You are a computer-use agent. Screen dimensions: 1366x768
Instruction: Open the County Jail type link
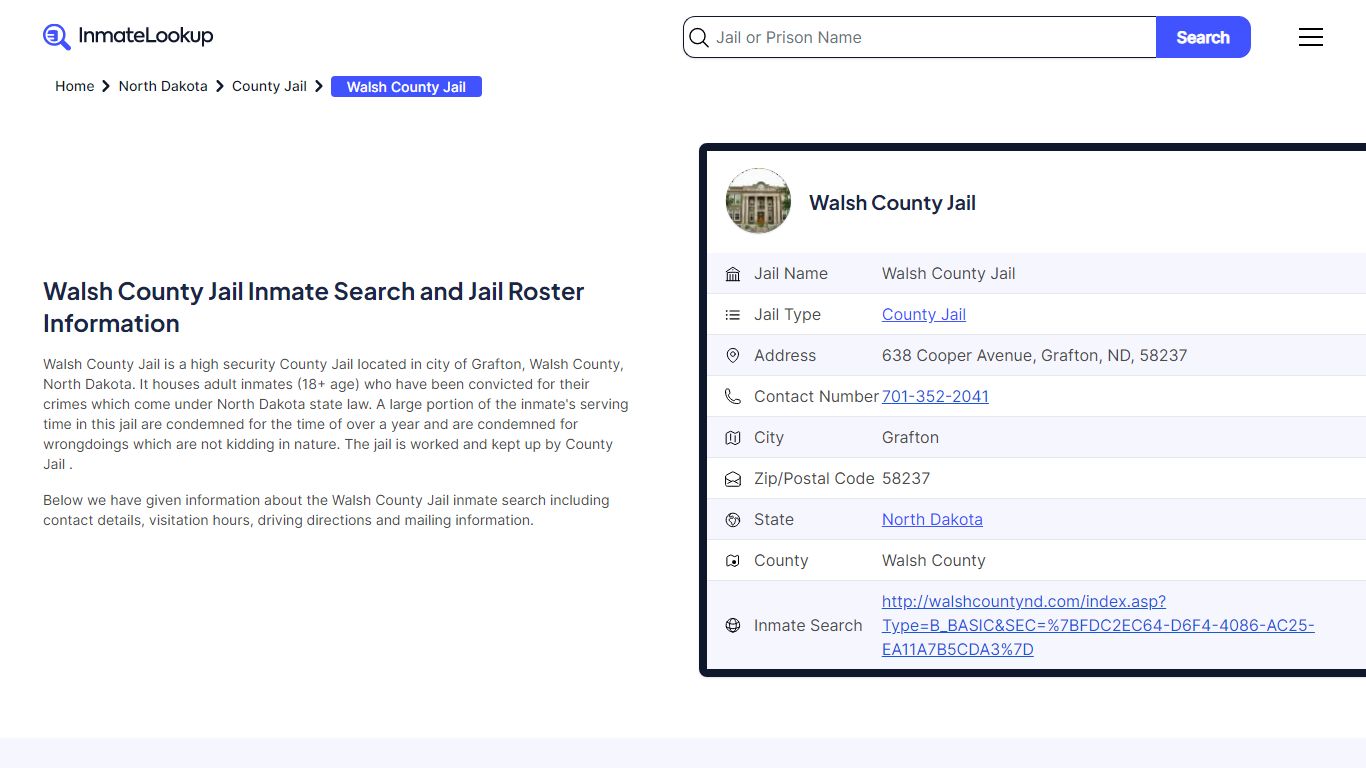coord(924,315)
